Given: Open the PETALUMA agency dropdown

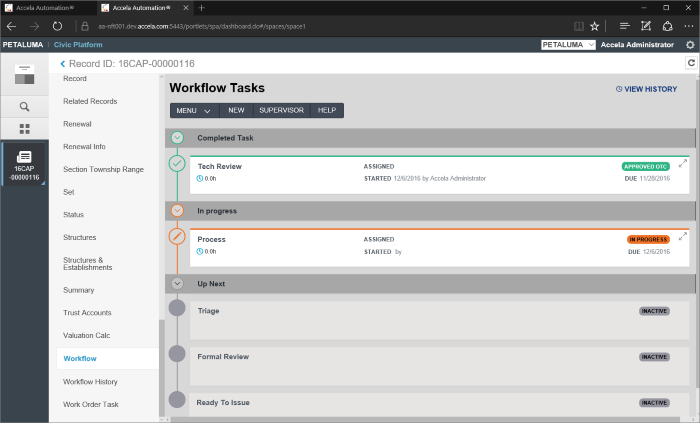Looking at the screenshot, I should click(568, 45).
